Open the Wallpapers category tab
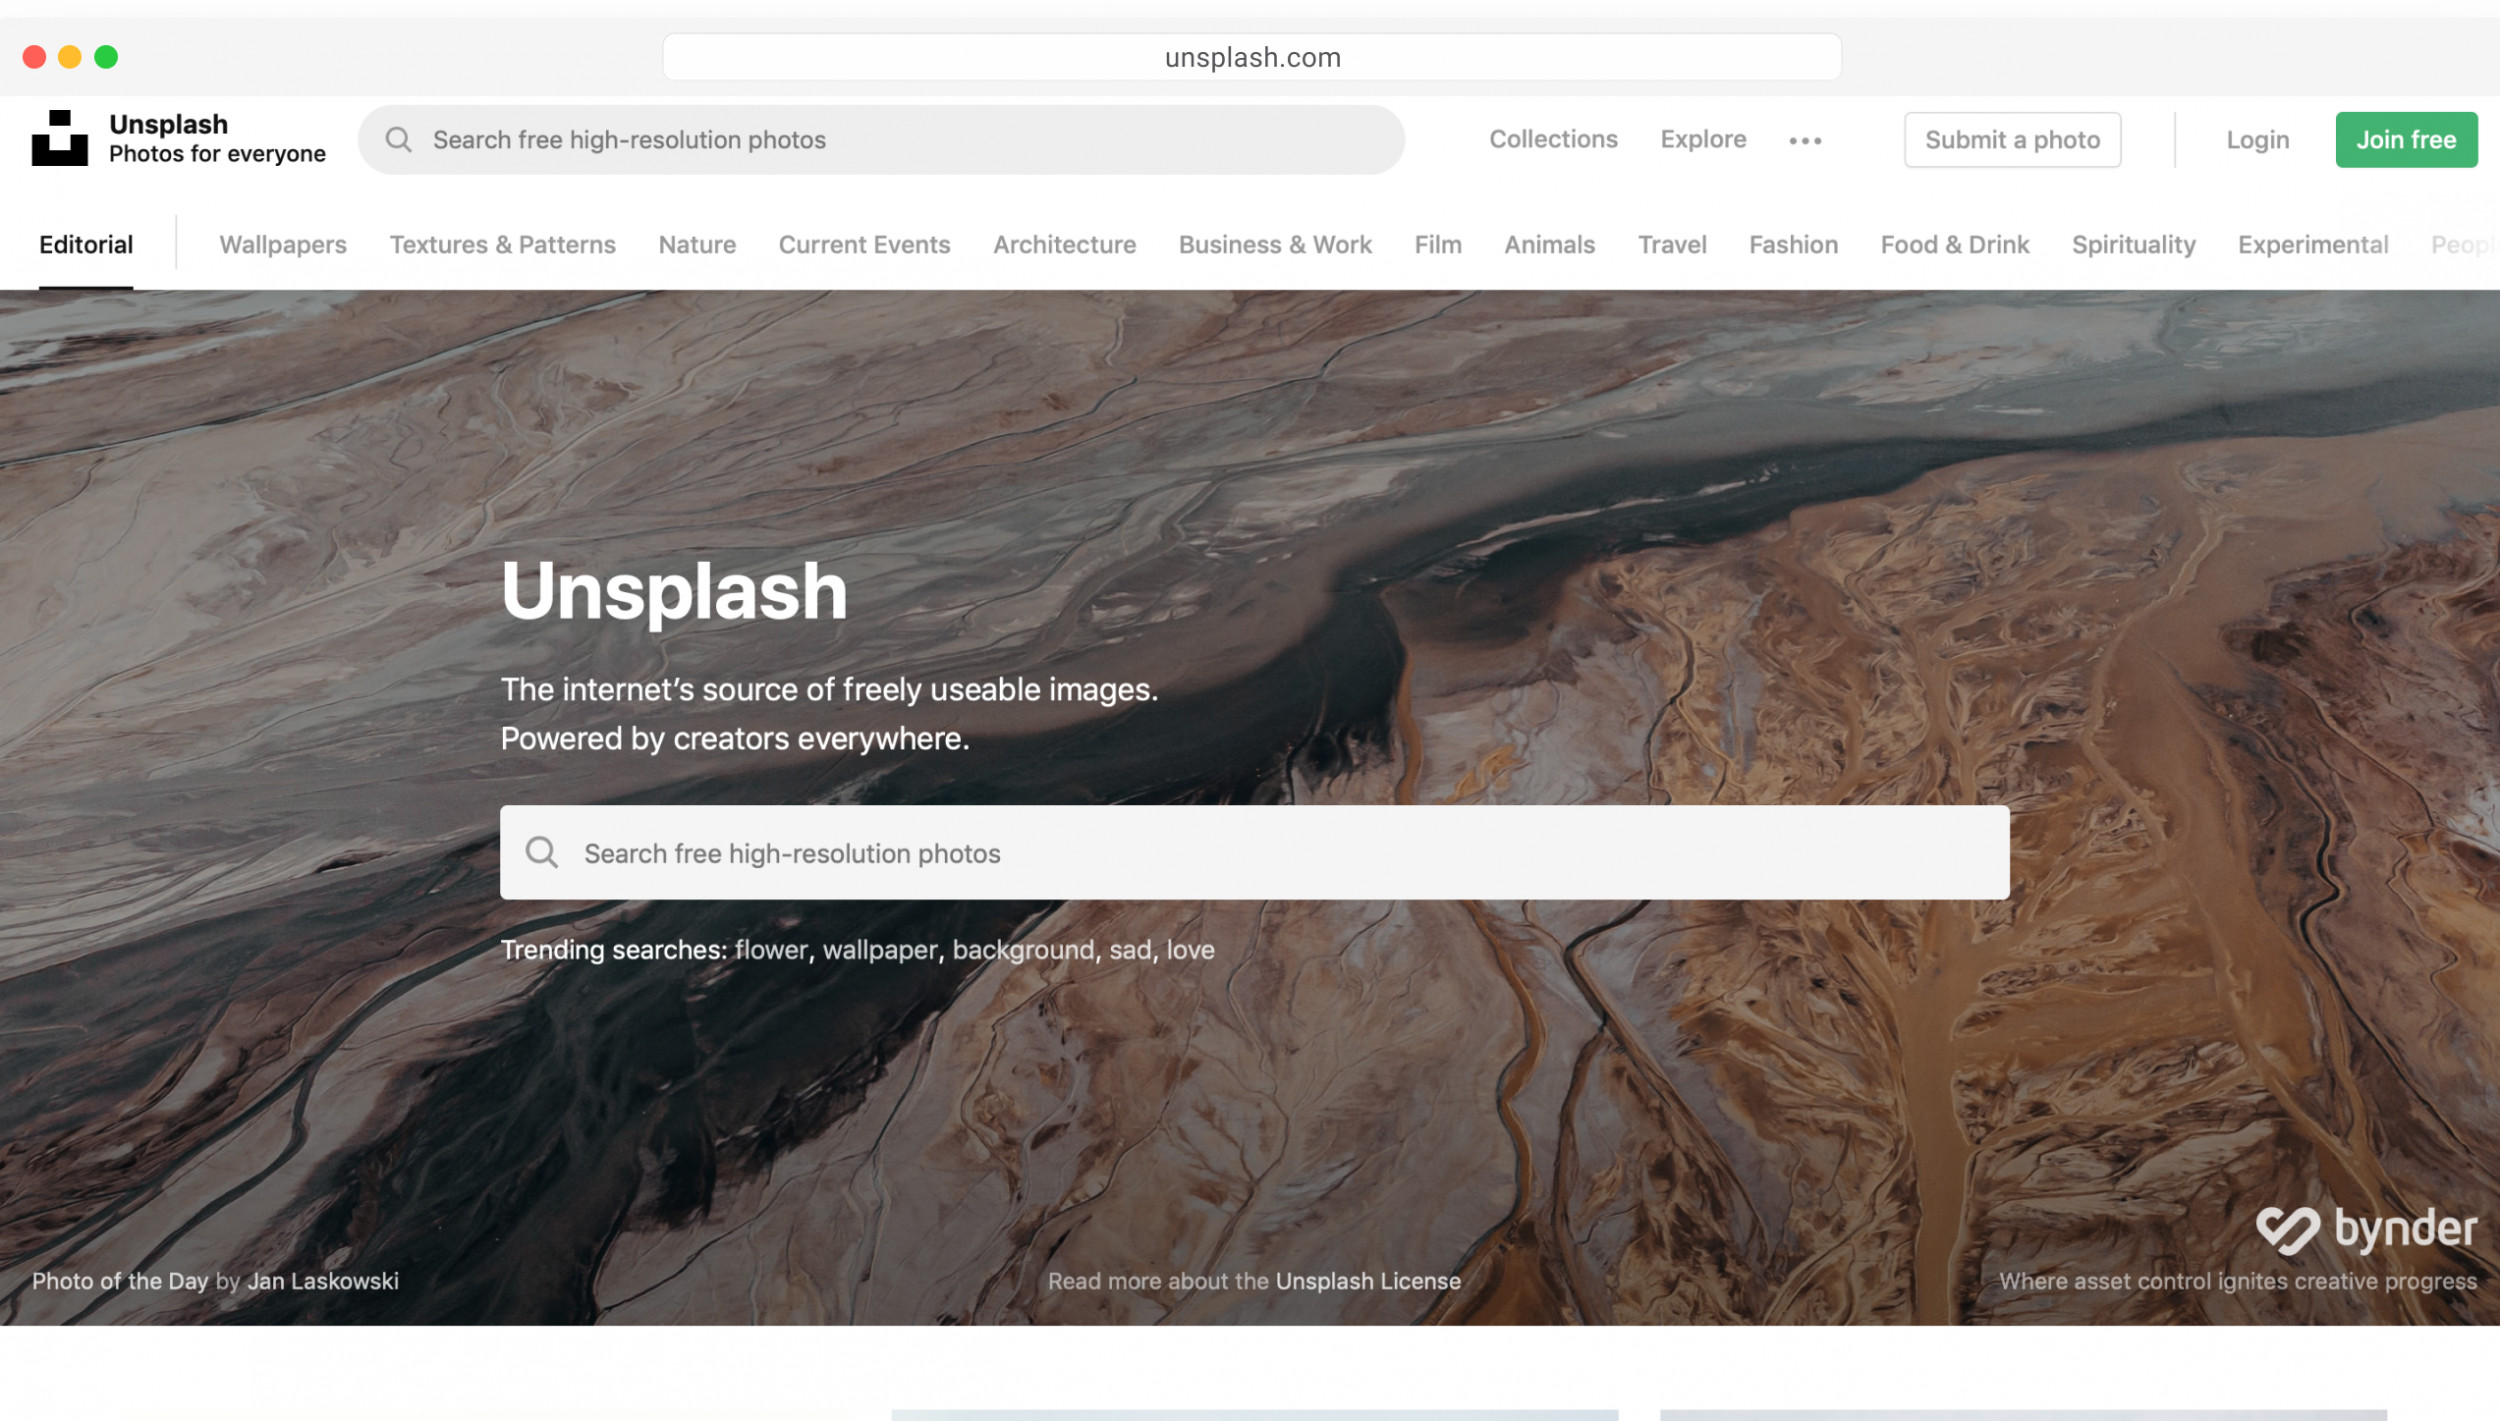This screenshot has width=2500, height=1421. click(x=283, y=245)
